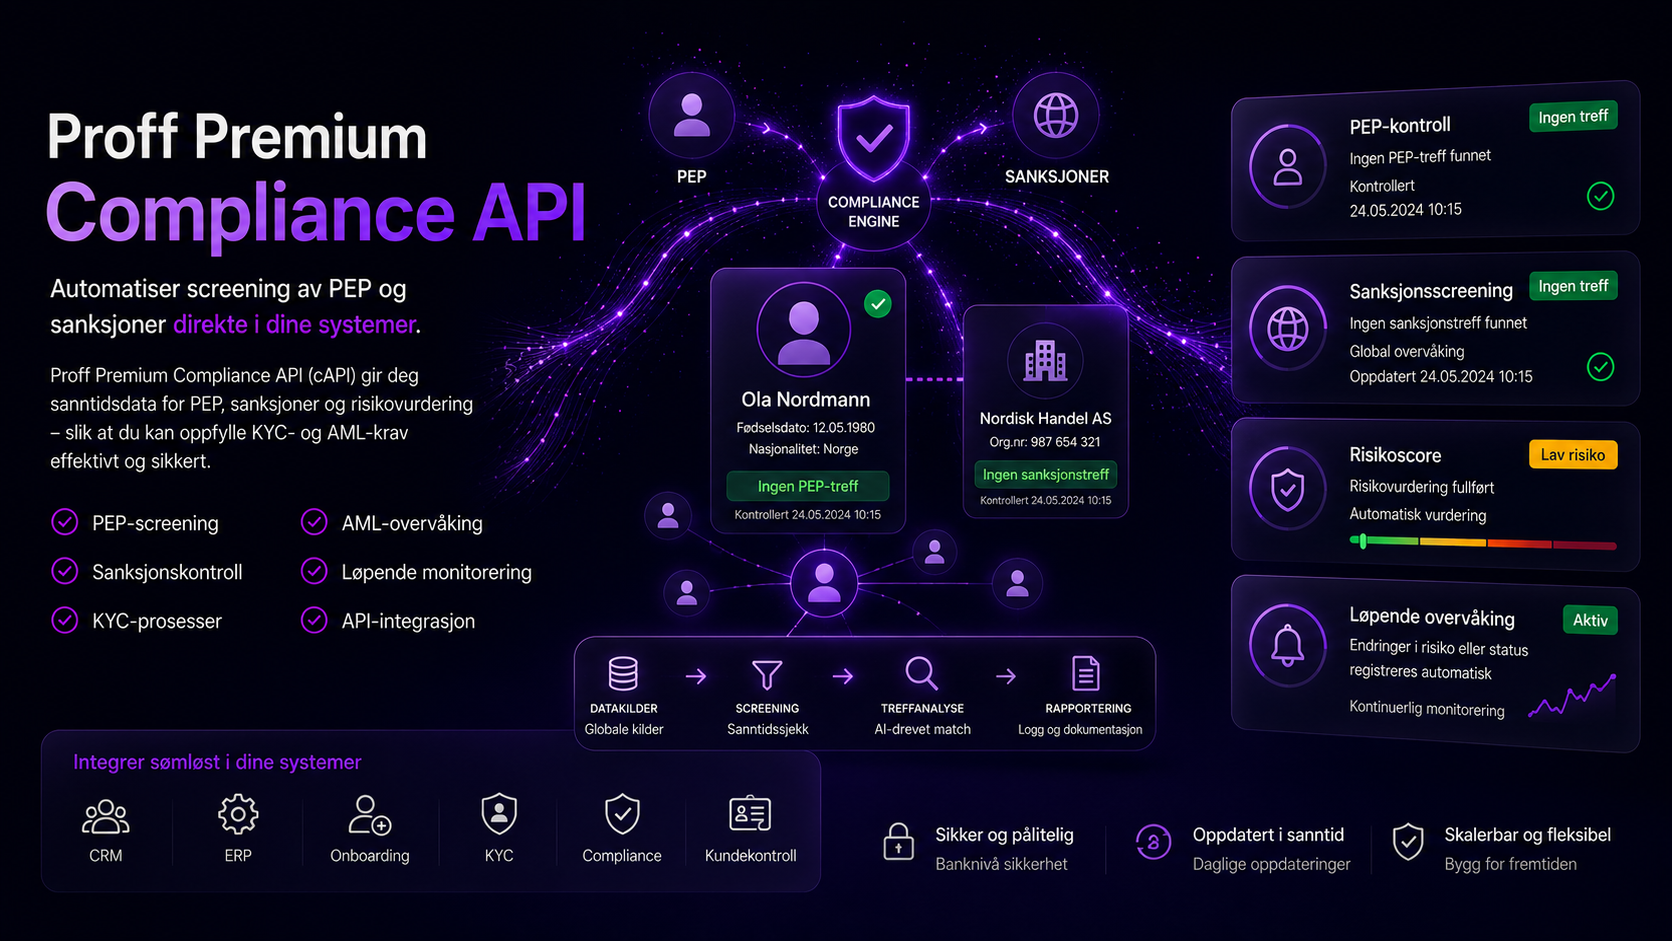Click the checkmark beside PEP-screening
Image resolution: width=1672 pixels, height=941 pixels.
(65, 522)
